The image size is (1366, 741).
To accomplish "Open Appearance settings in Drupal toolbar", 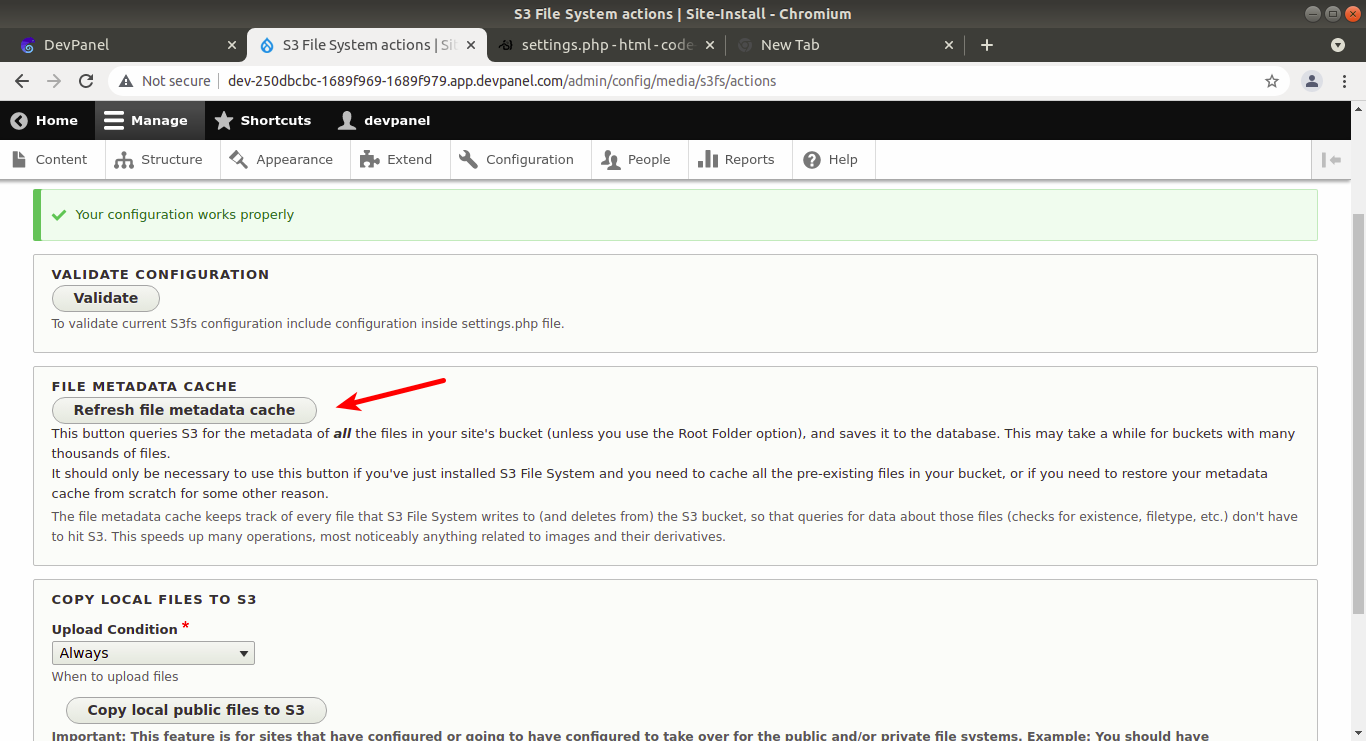I will (x=237, y=159).
